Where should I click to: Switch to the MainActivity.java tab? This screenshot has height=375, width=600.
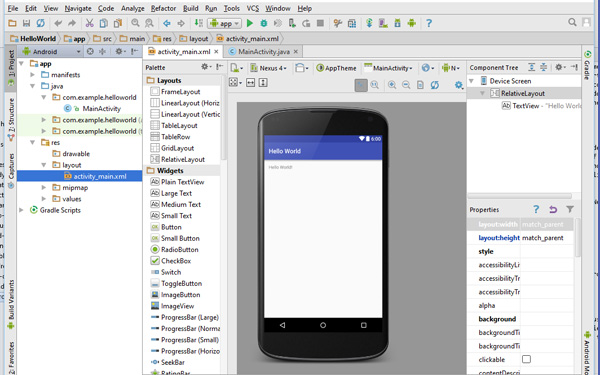(264, 51)
